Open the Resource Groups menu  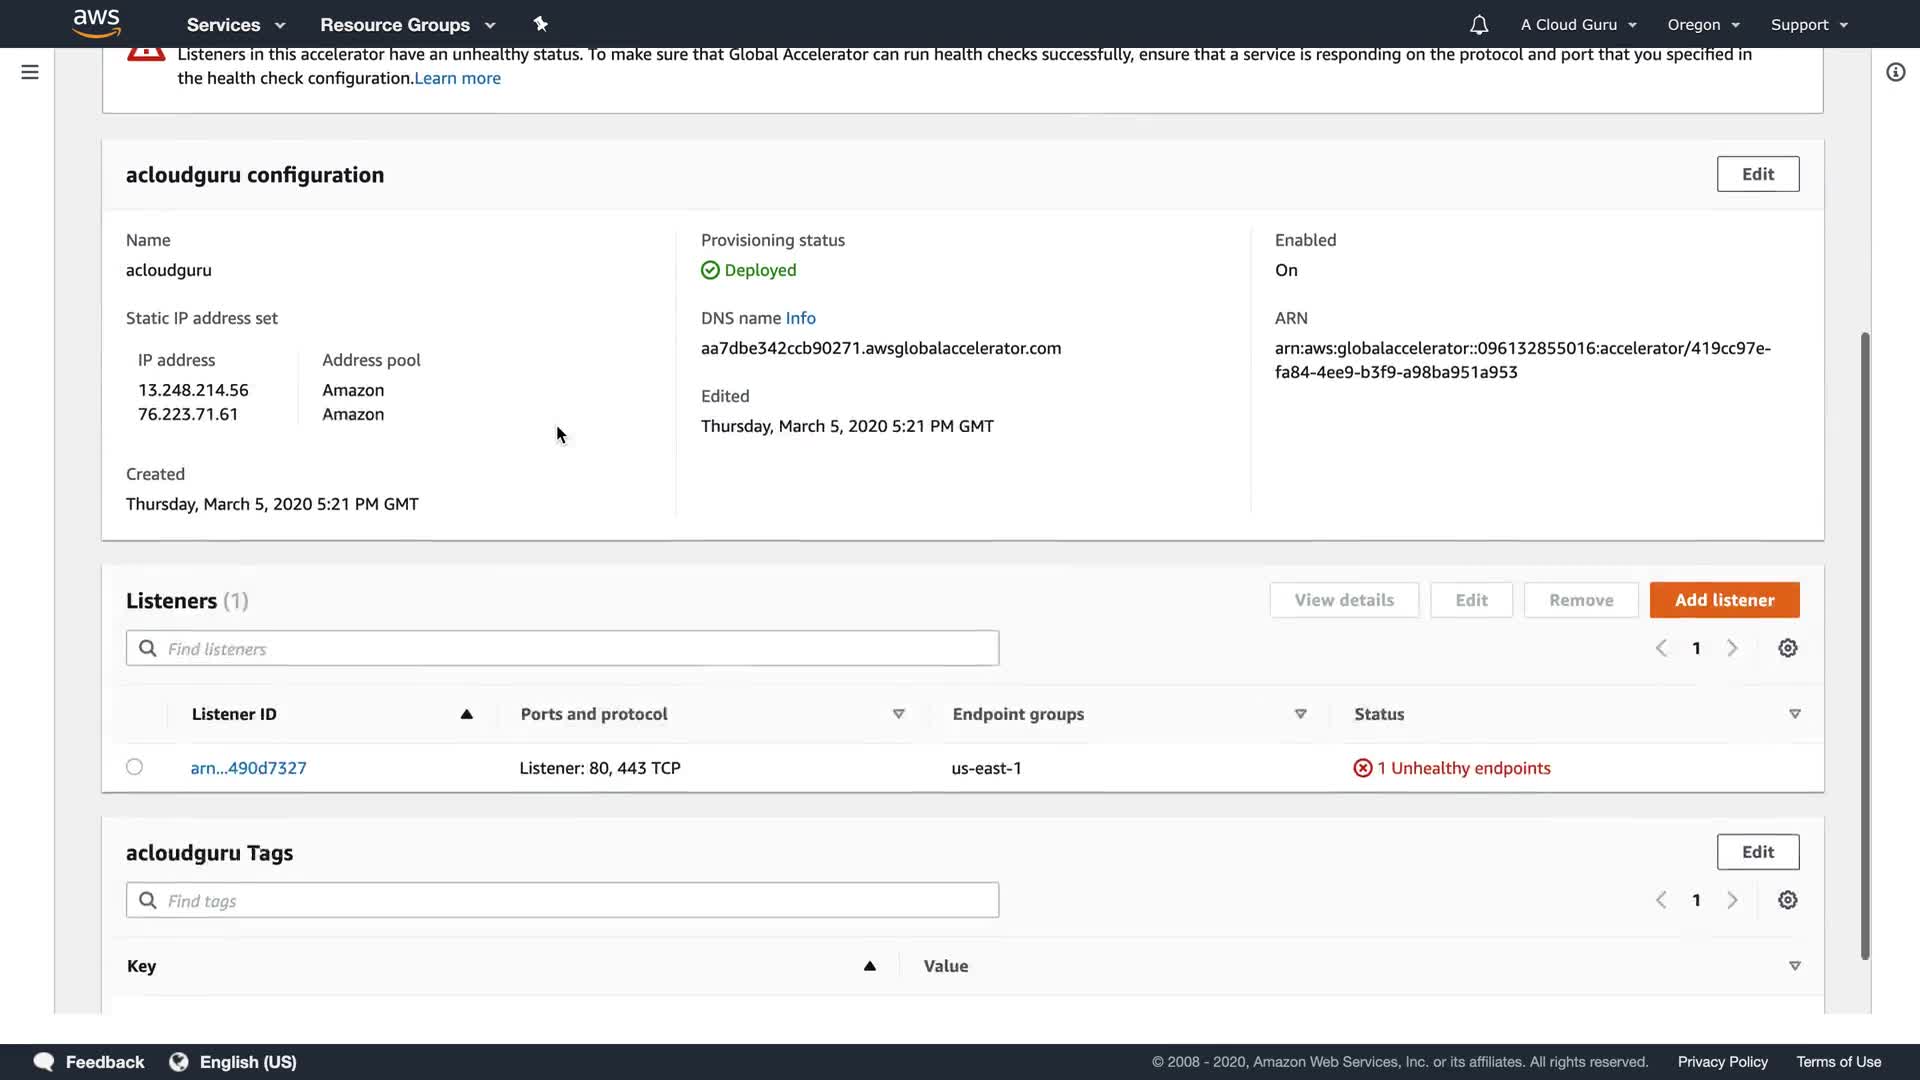(x=407, y=25)
